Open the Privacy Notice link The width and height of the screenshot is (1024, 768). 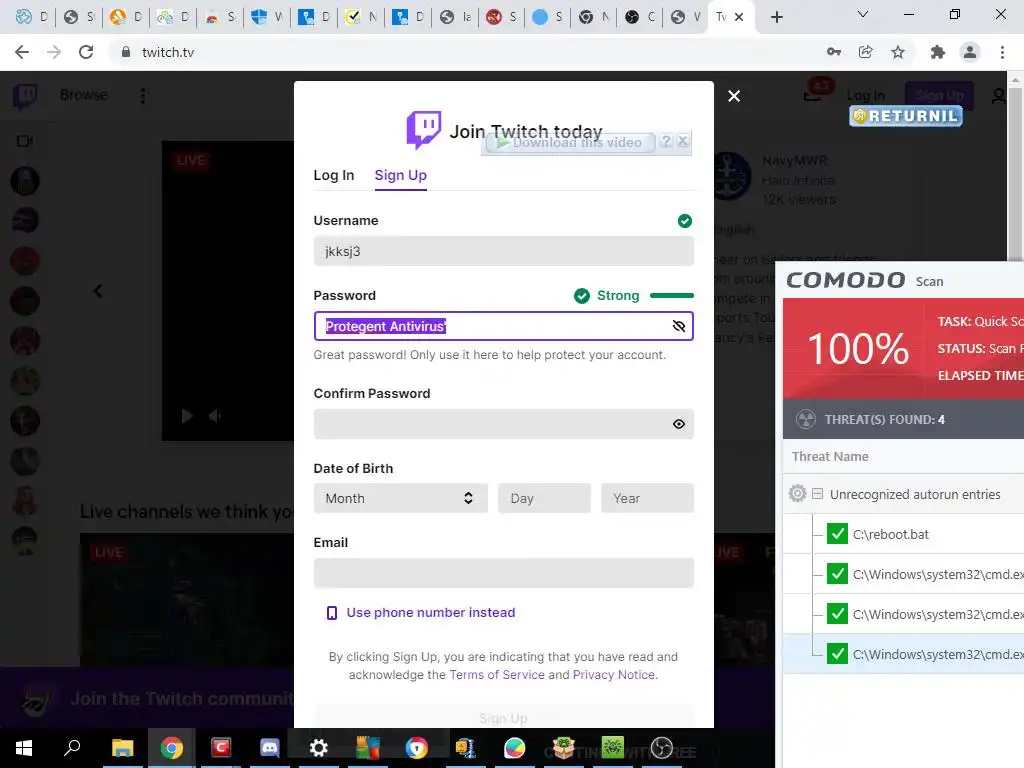pyautogui.click(x=614, y=675)
